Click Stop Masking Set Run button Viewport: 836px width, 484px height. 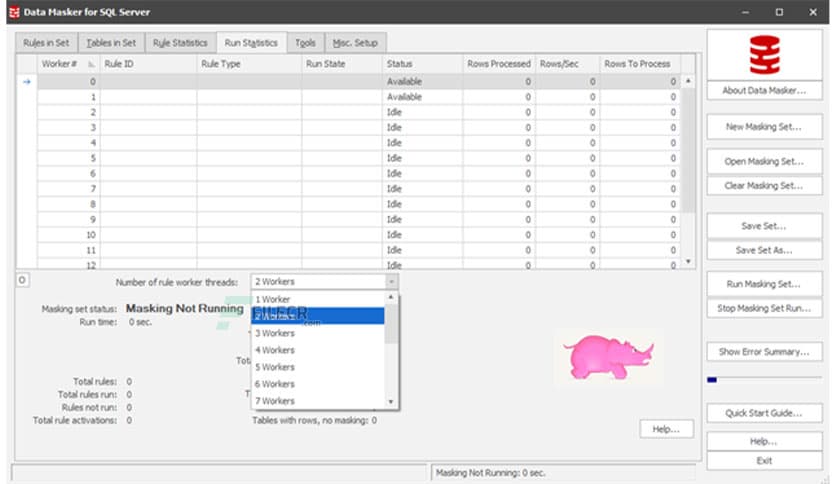764,308
